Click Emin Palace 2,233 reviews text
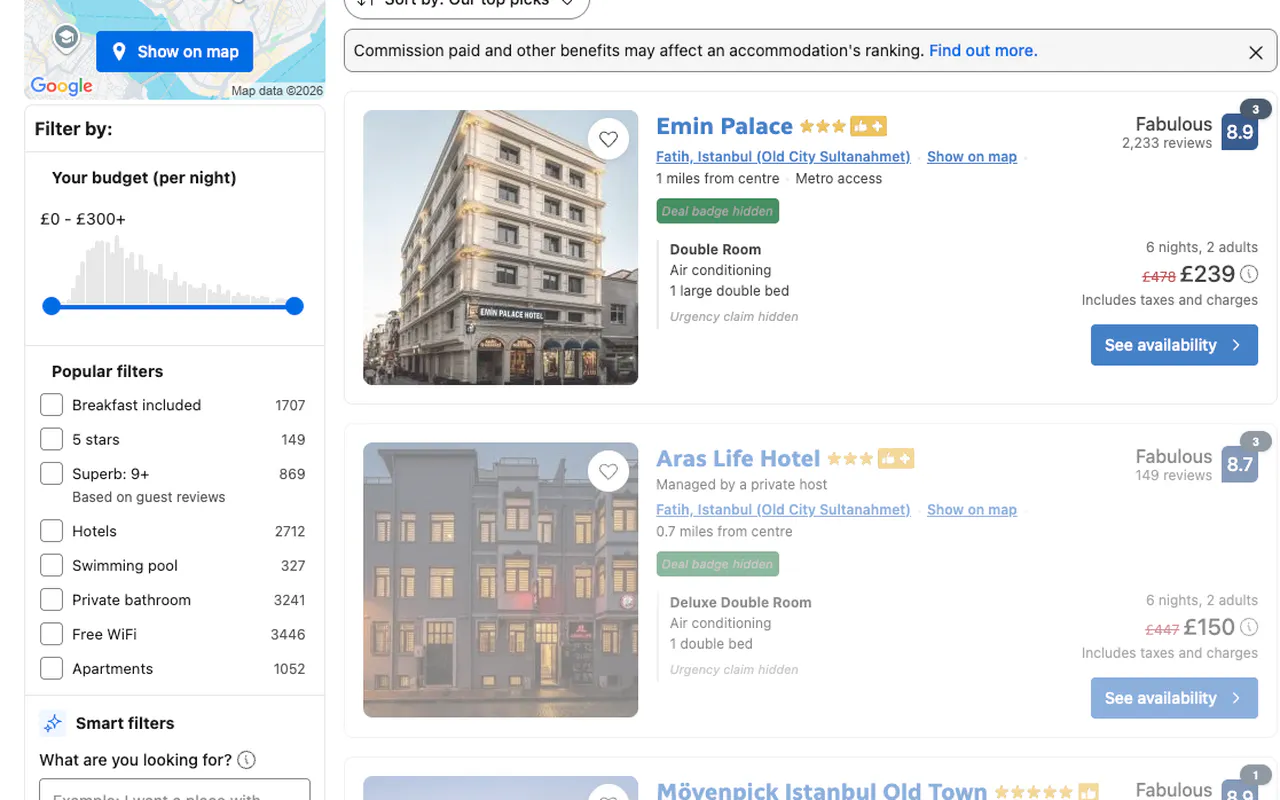The height and width of the screenshot is (800, 1280). coord(1167,143)
